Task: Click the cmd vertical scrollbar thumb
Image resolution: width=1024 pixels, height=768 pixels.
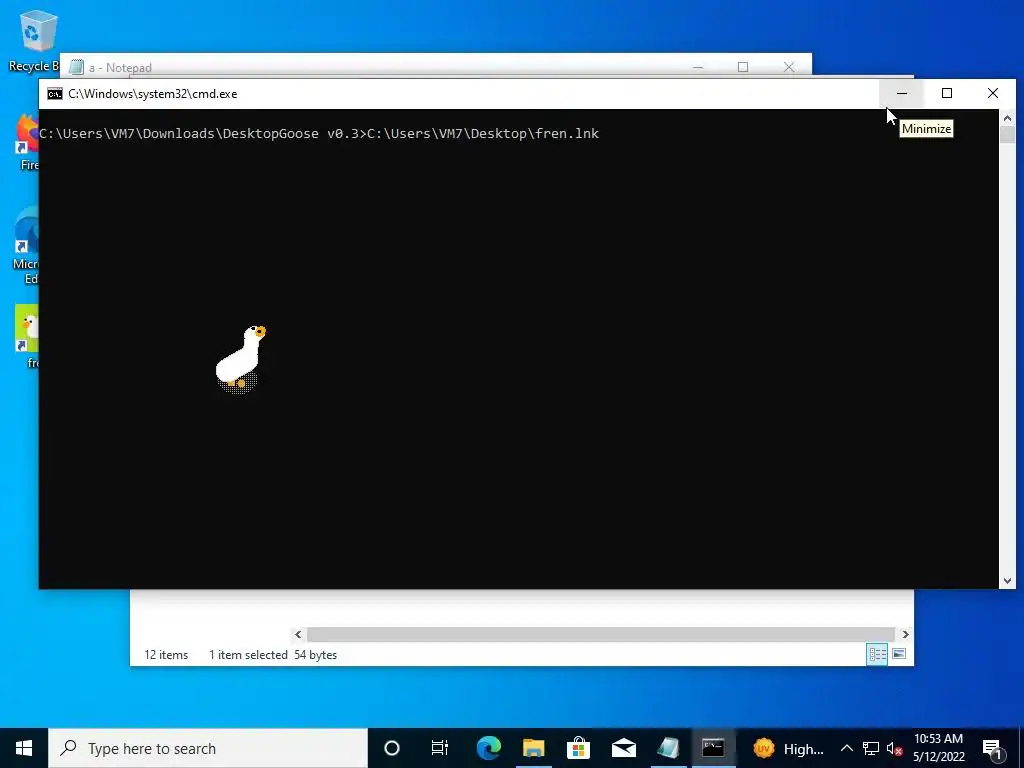Action: point(1007,135)
